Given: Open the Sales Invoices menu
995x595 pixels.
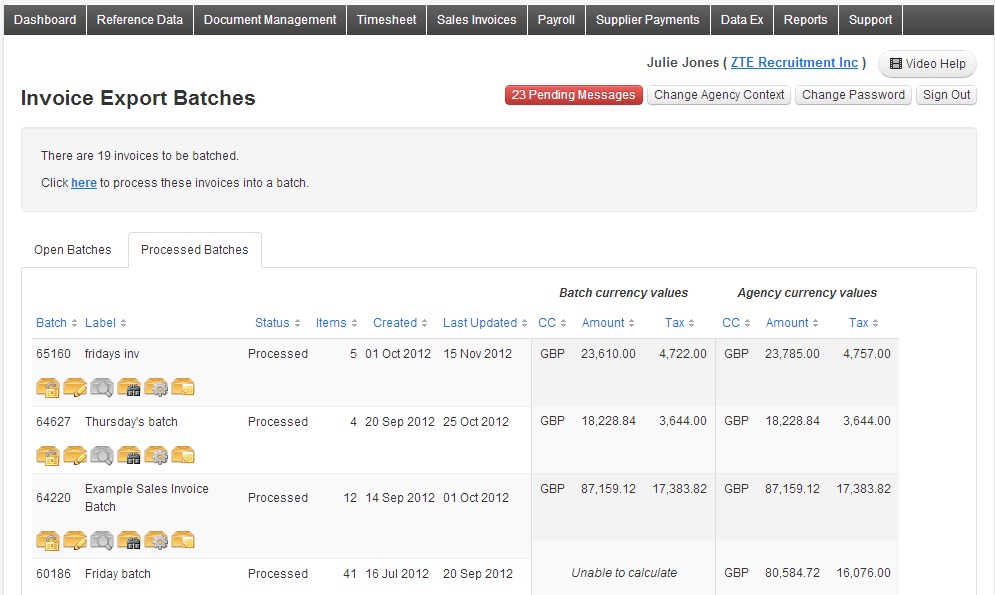Looking at the screenshot, I should click(477, 20).
